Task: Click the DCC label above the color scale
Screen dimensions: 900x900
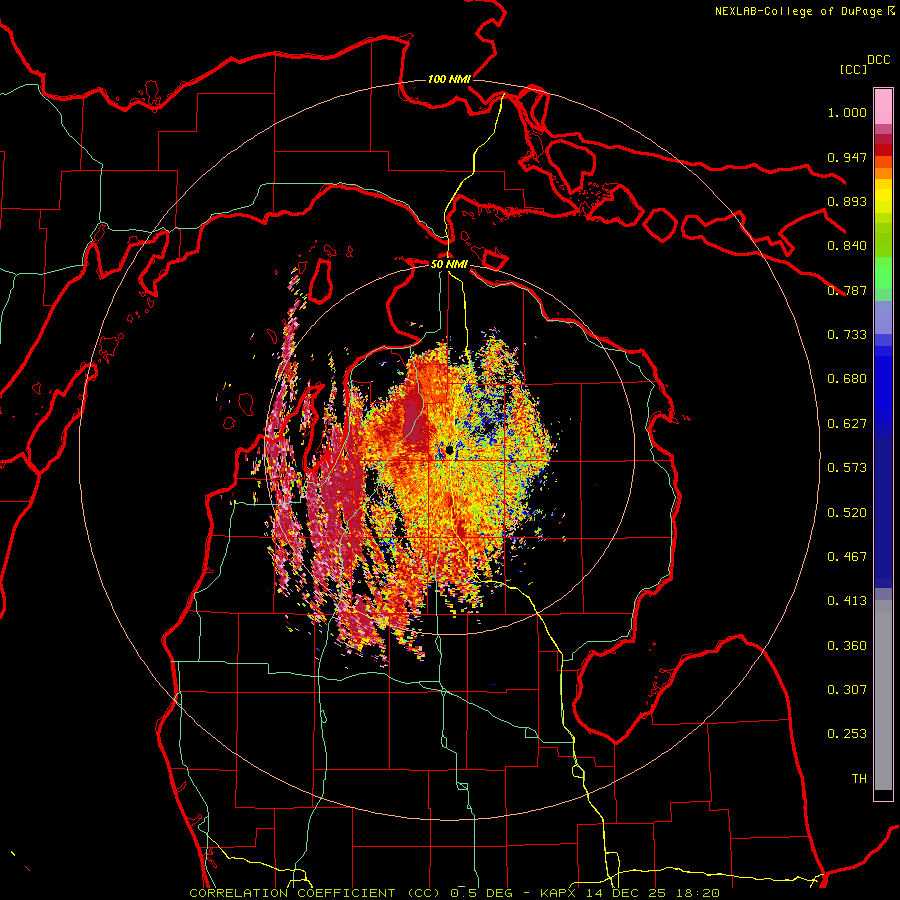Action: point(878,60)
